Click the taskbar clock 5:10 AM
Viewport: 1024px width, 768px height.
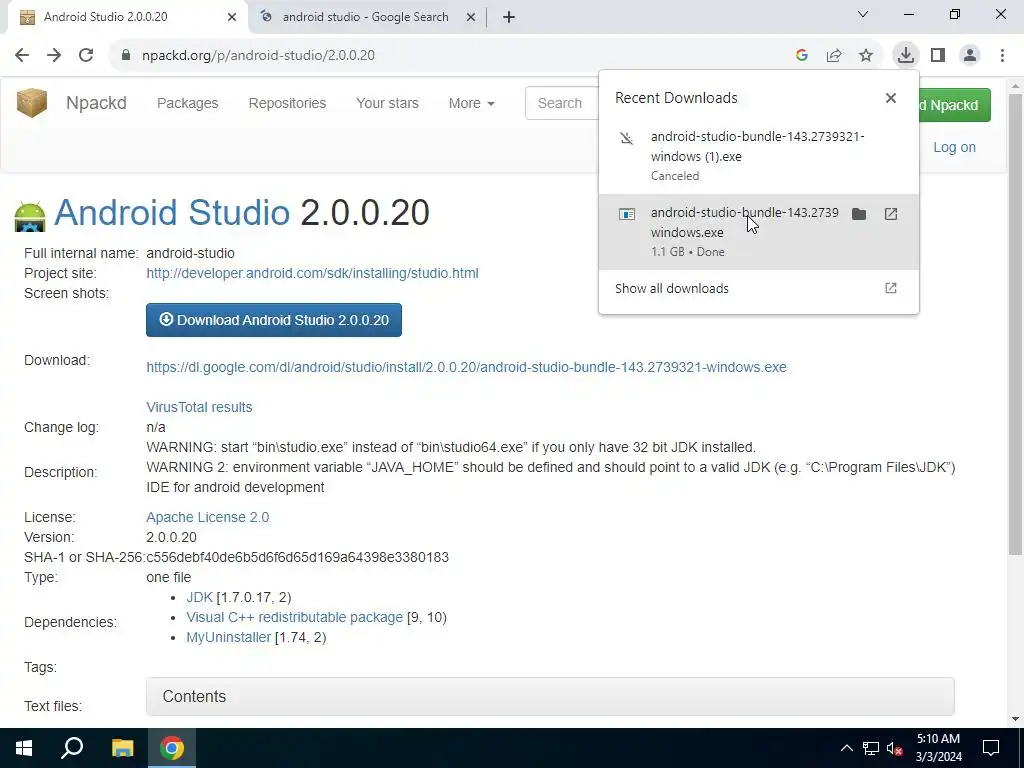tap(938, 748)
